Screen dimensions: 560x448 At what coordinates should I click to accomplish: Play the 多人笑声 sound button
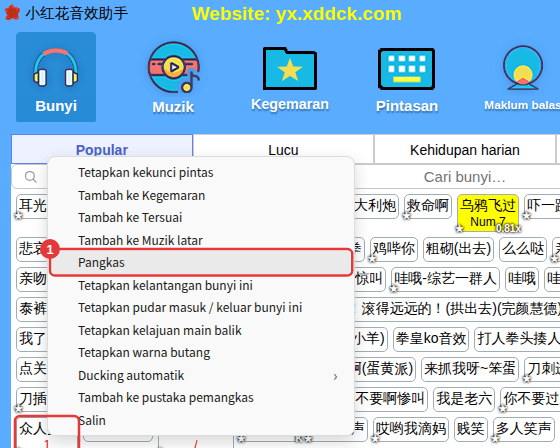click(x=523, y=428)
